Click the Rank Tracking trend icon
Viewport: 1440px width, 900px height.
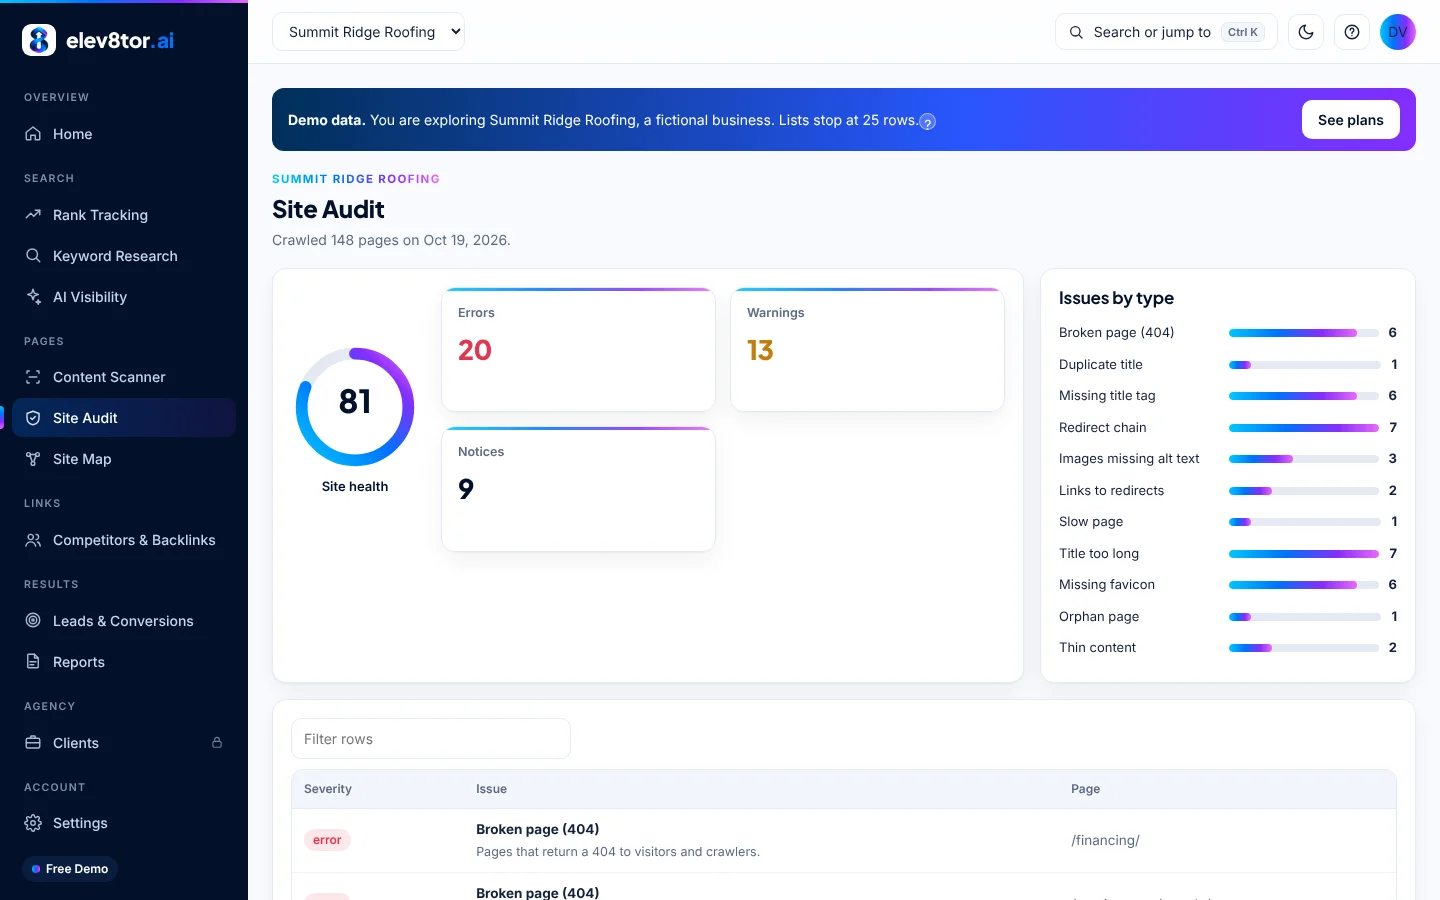33,215
